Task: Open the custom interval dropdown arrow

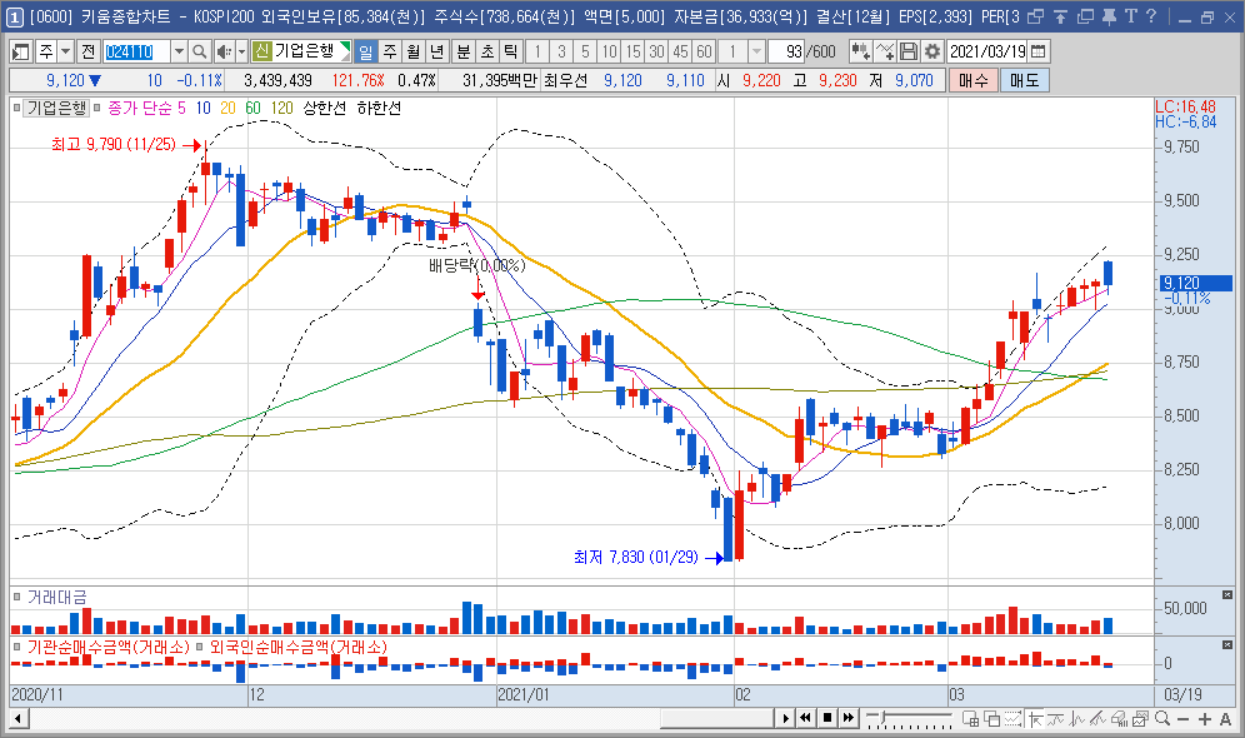Action: pyautogui.click(x=756, y=51)
